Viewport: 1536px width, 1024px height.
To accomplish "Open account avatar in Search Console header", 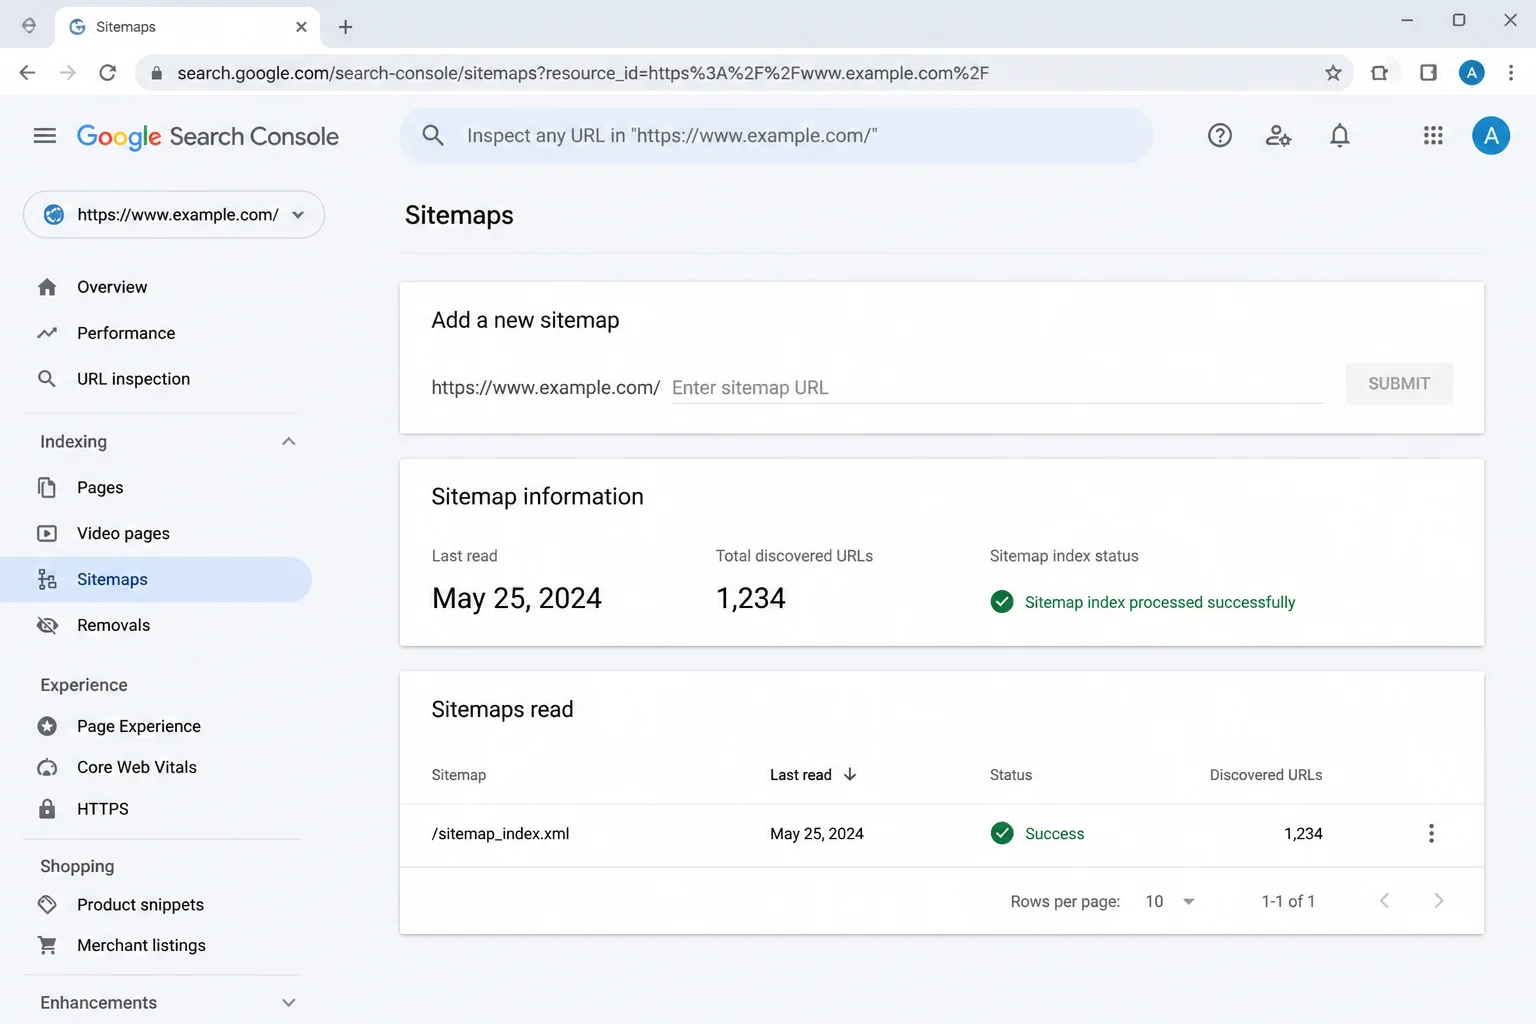I will pyautogui.click(x=1491, y=136).
